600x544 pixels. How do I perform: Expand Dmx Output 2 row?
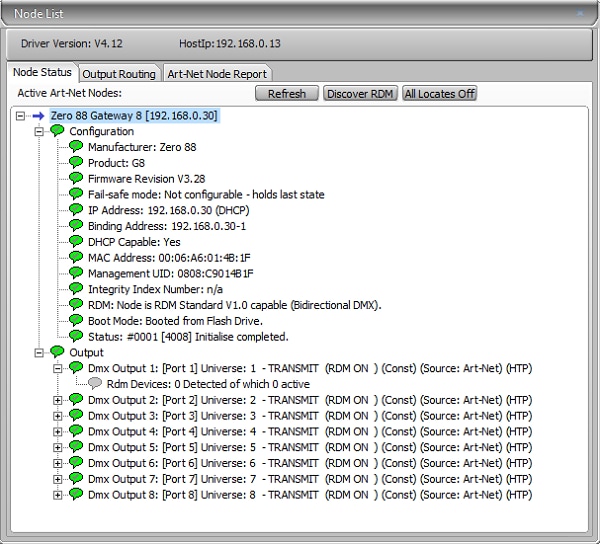(58, 400)
